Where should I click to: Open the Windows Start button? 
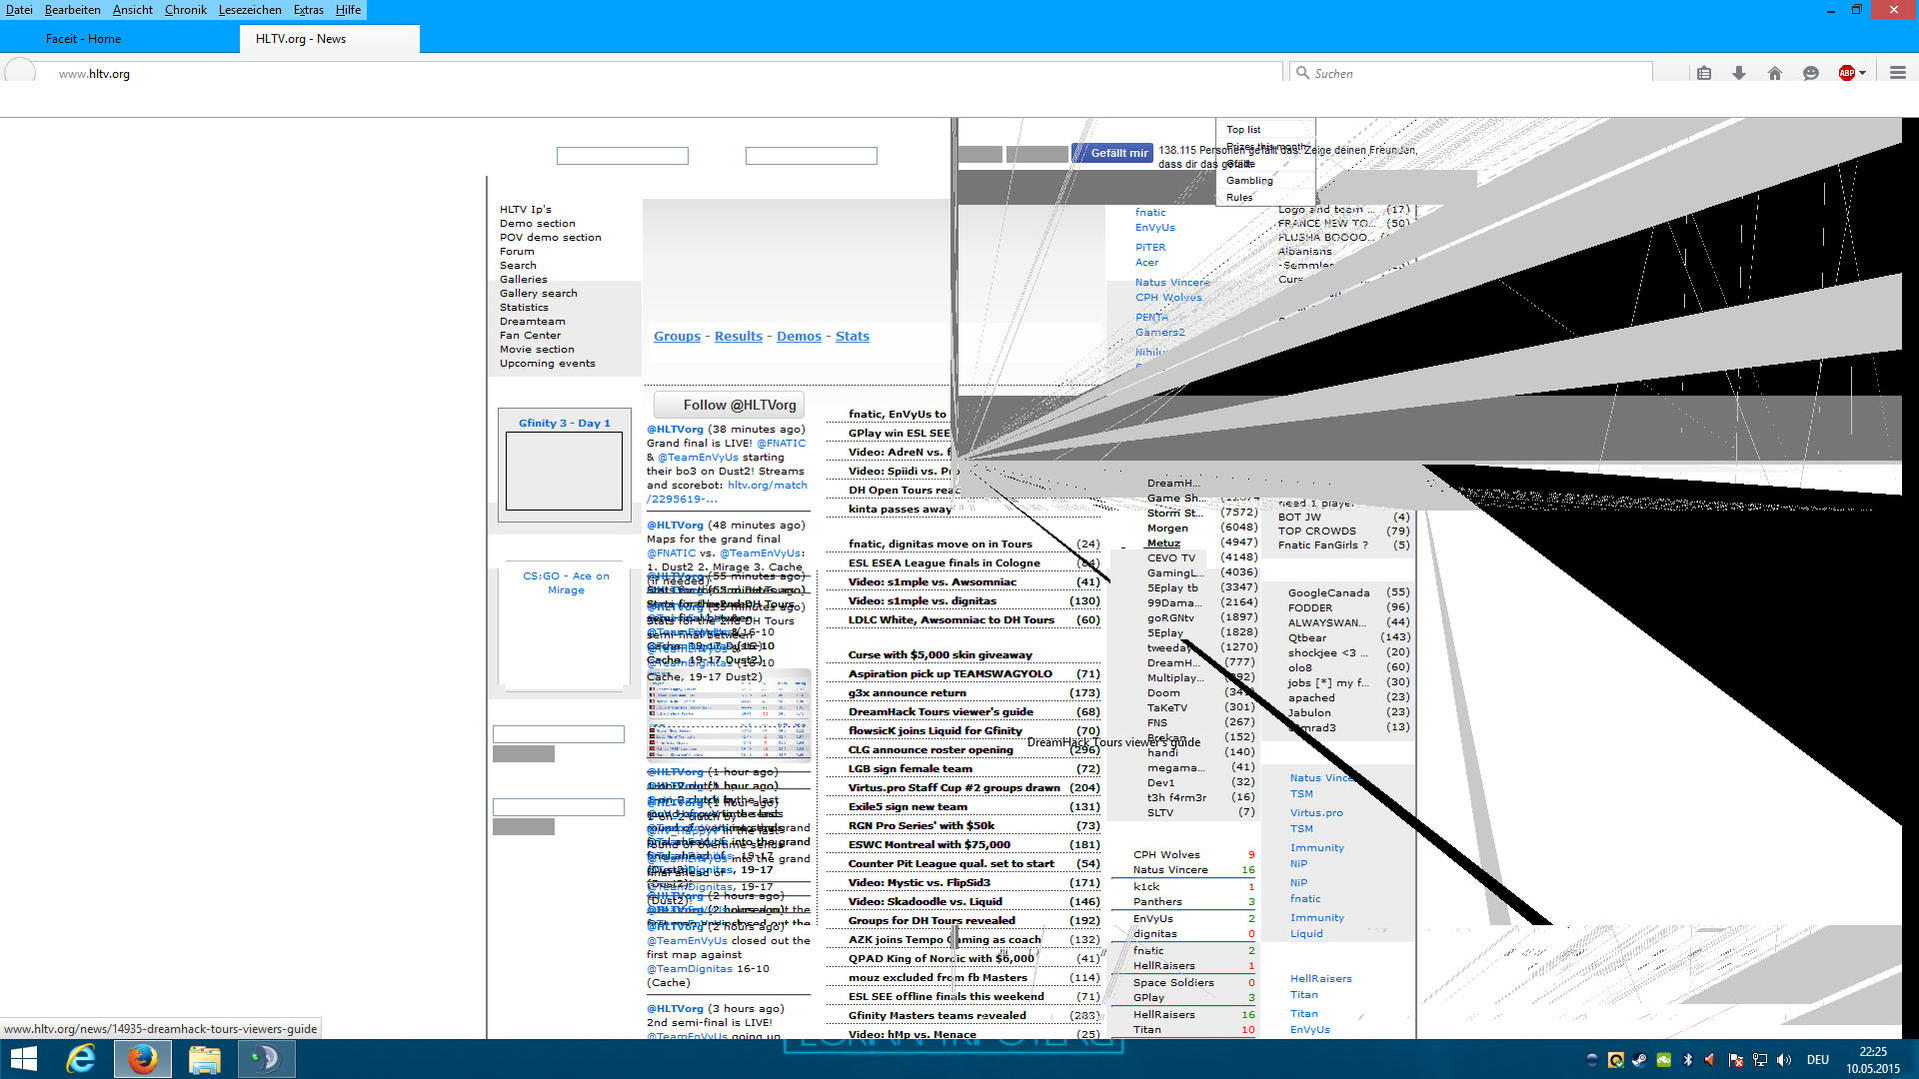22,1059
